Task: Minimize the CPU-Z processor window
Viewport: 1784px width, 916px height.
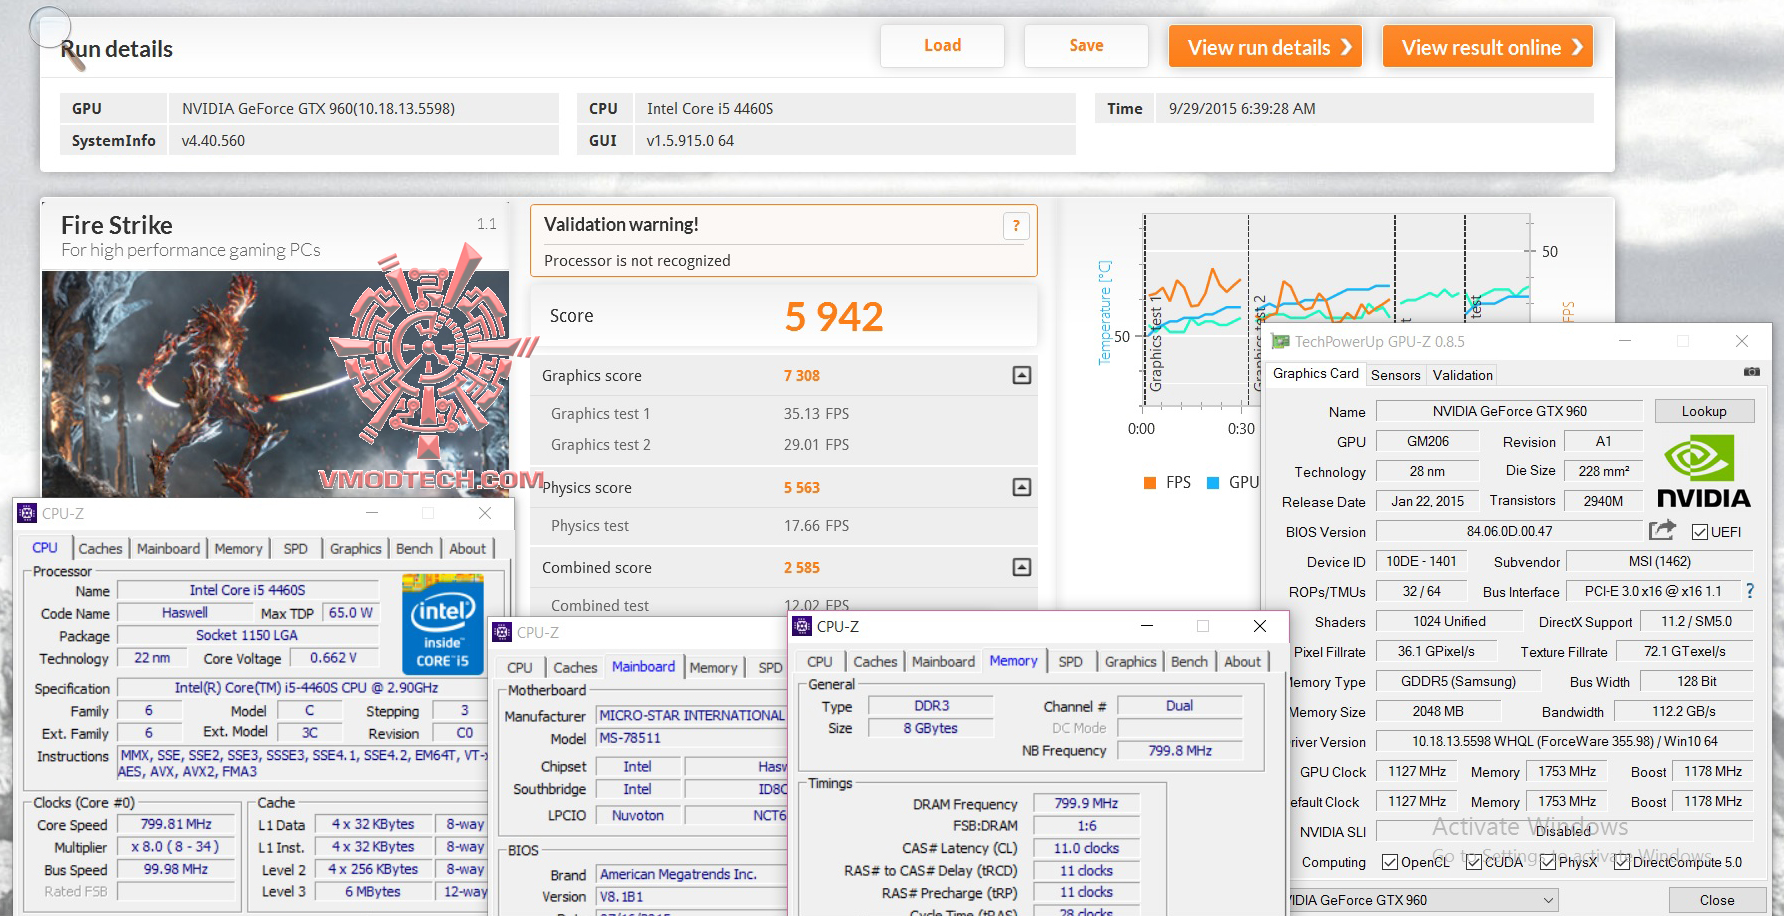Action: click(372, 513)
